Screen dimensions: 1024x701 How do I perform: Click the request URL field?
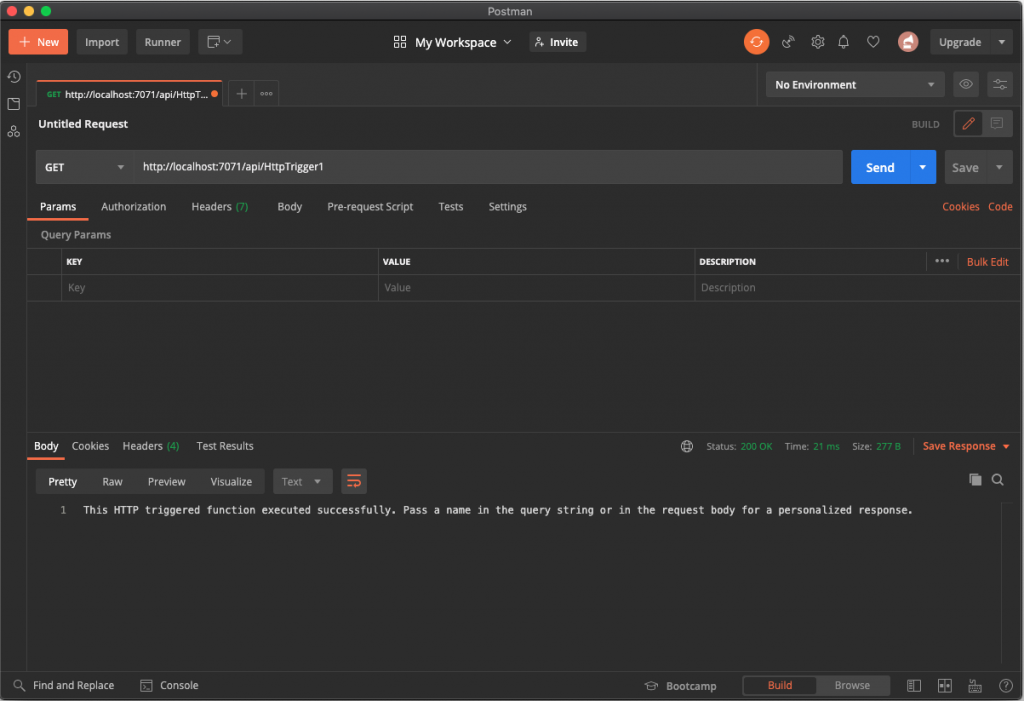(x=488, y=167)
